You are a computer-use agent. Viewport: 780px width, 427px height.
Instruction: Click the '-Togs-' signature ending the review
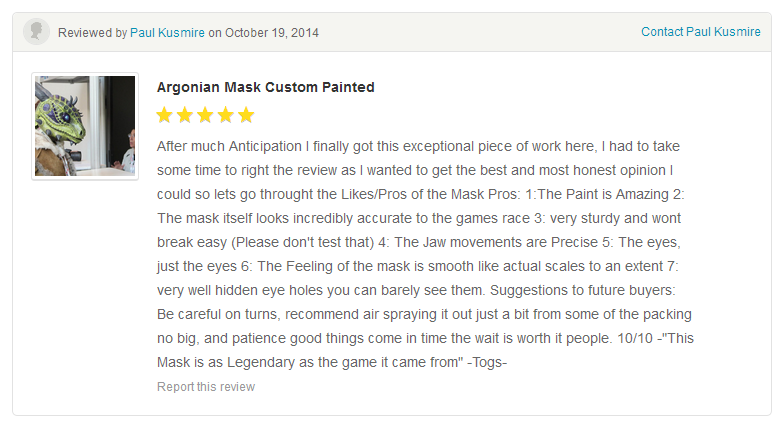point(487,362)
